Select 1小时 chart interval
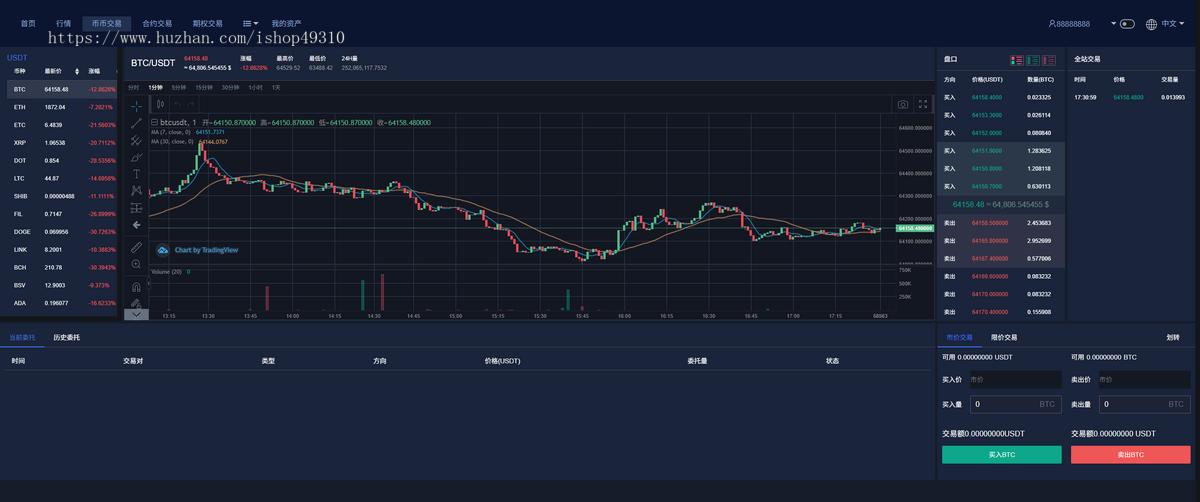 [x=256, y=87]
